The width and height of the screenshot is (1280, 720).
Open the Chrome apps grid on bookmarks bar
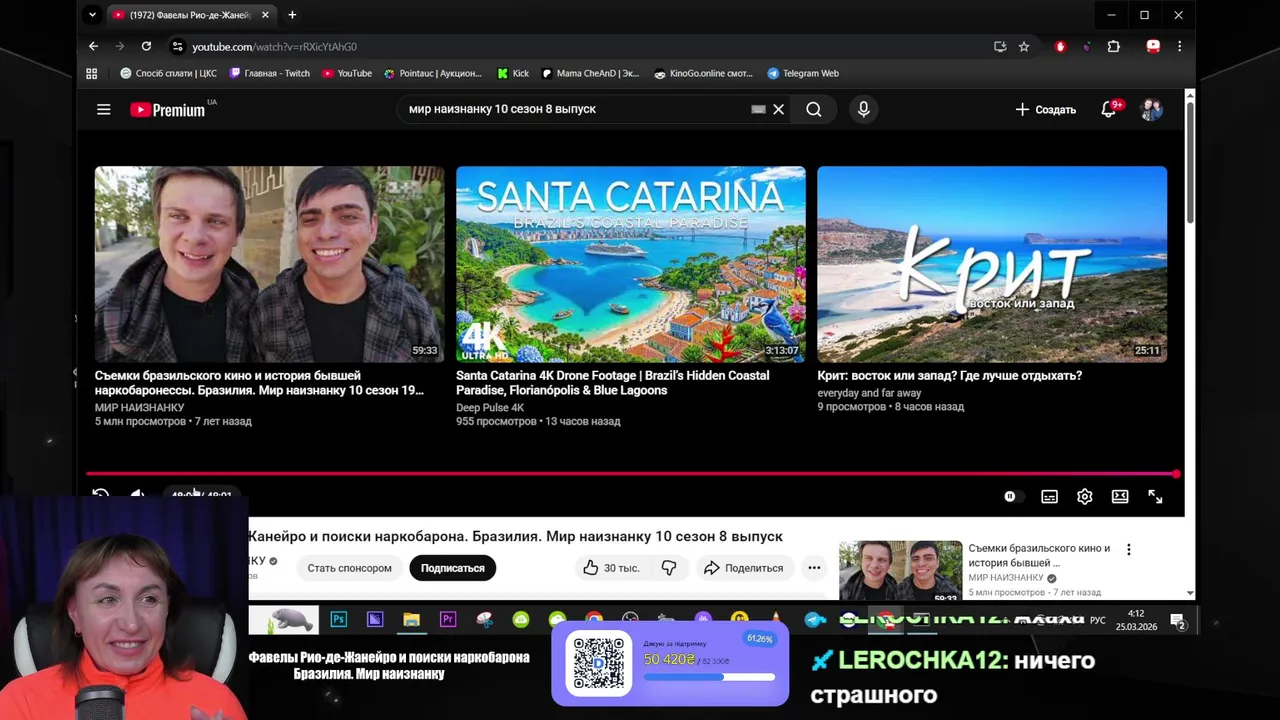[92, 73]
